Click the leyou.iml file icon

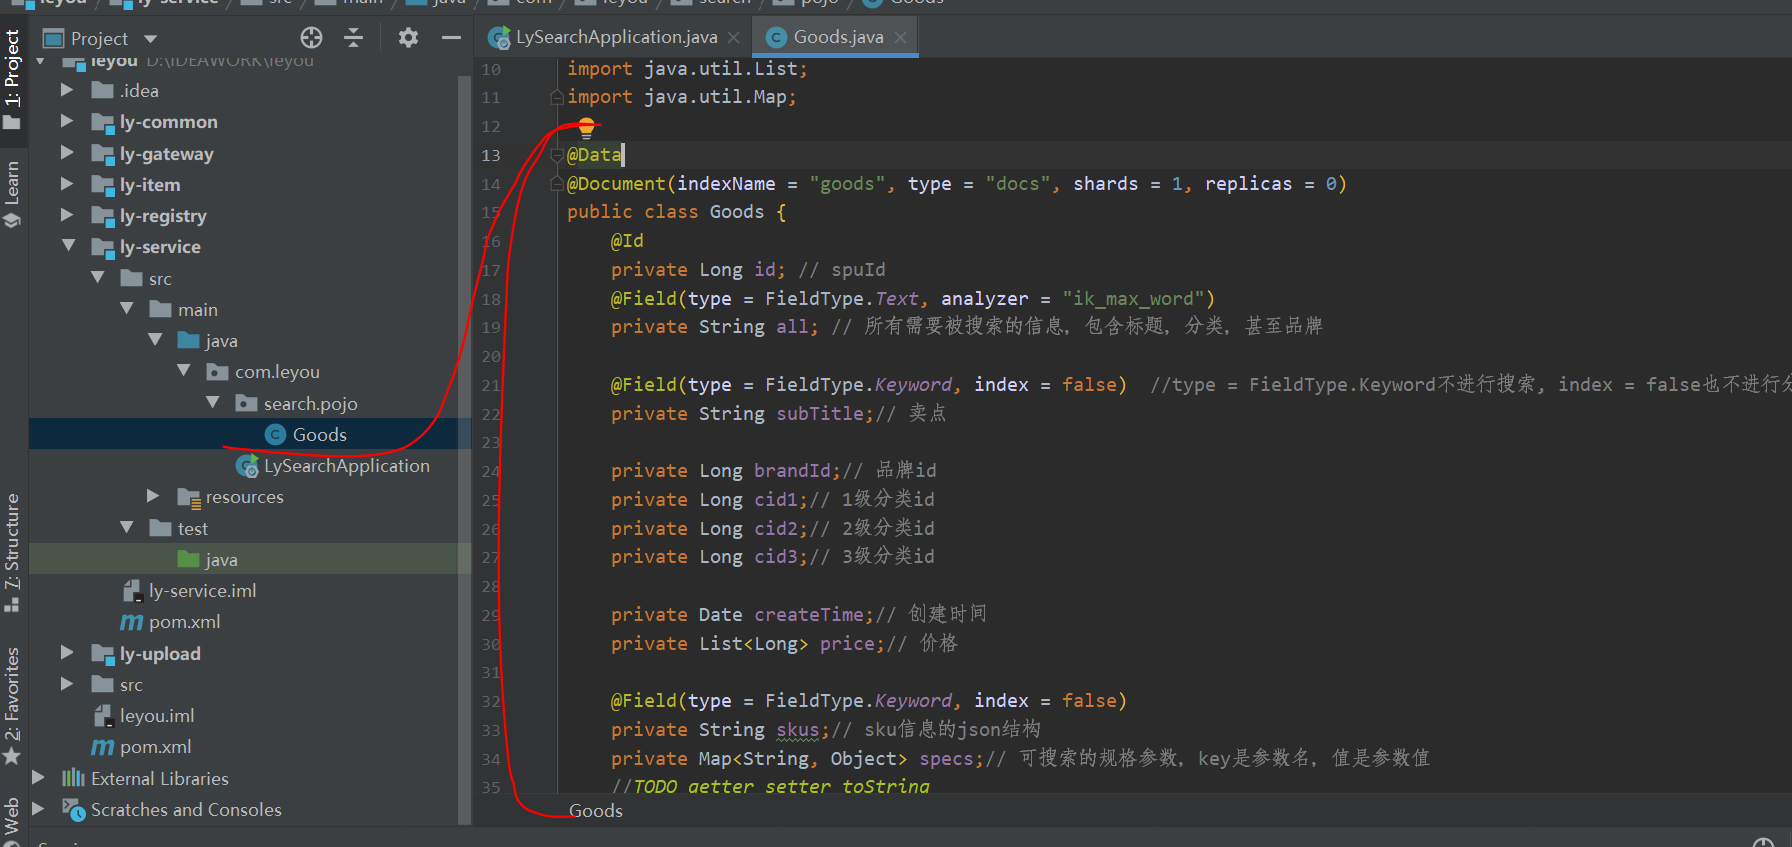click(102, 716)
